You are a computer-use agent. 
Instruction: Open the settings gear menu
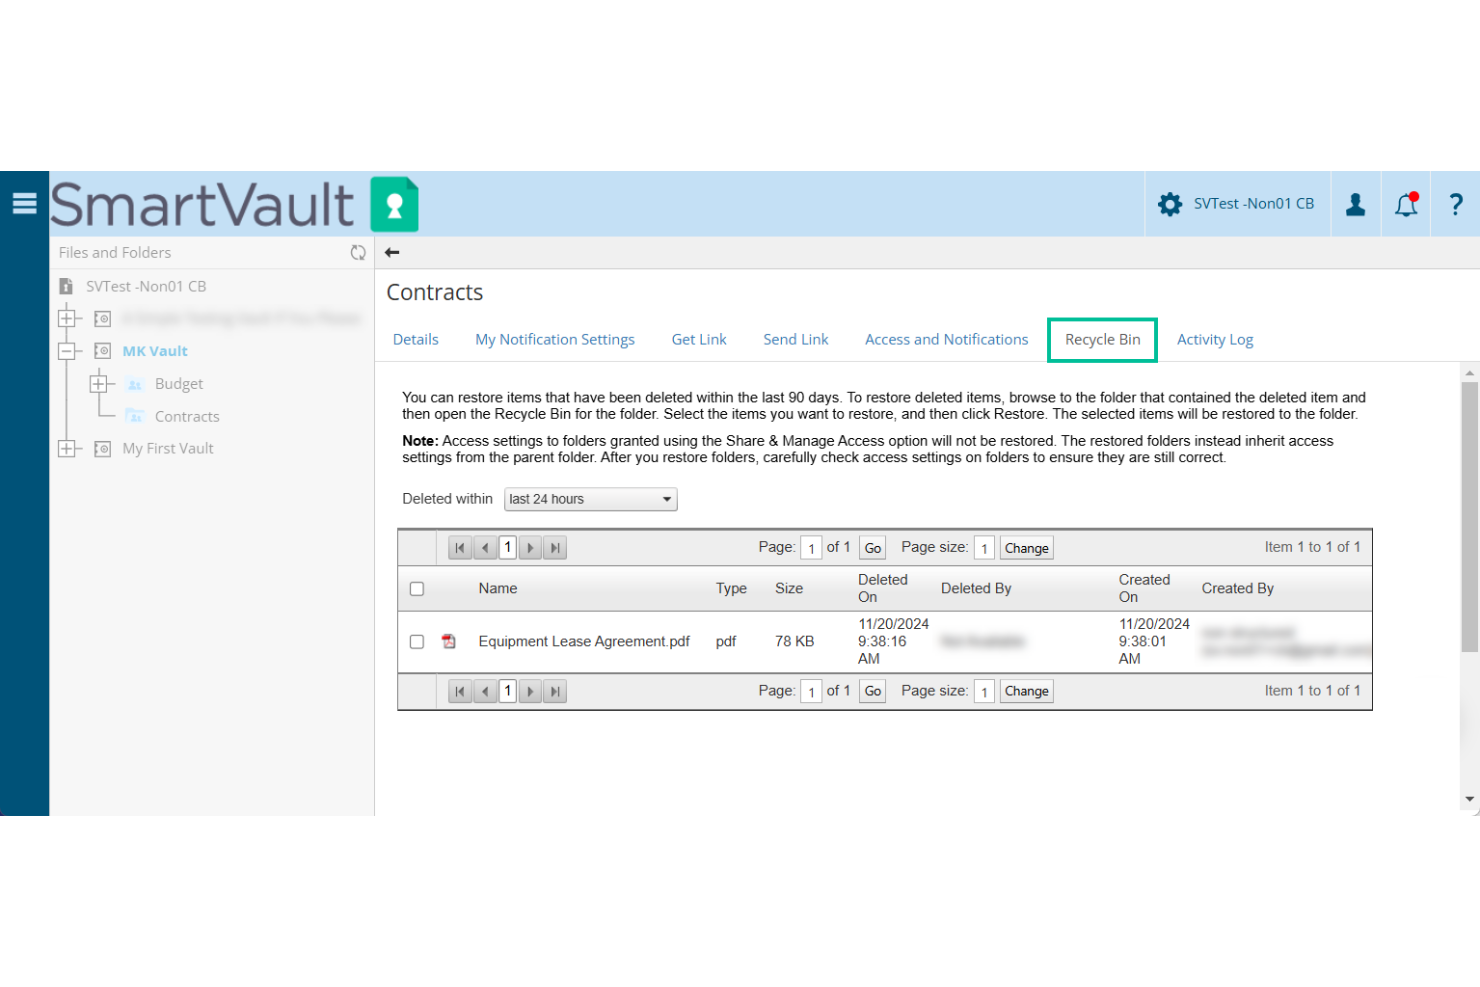click(1170, 203)
